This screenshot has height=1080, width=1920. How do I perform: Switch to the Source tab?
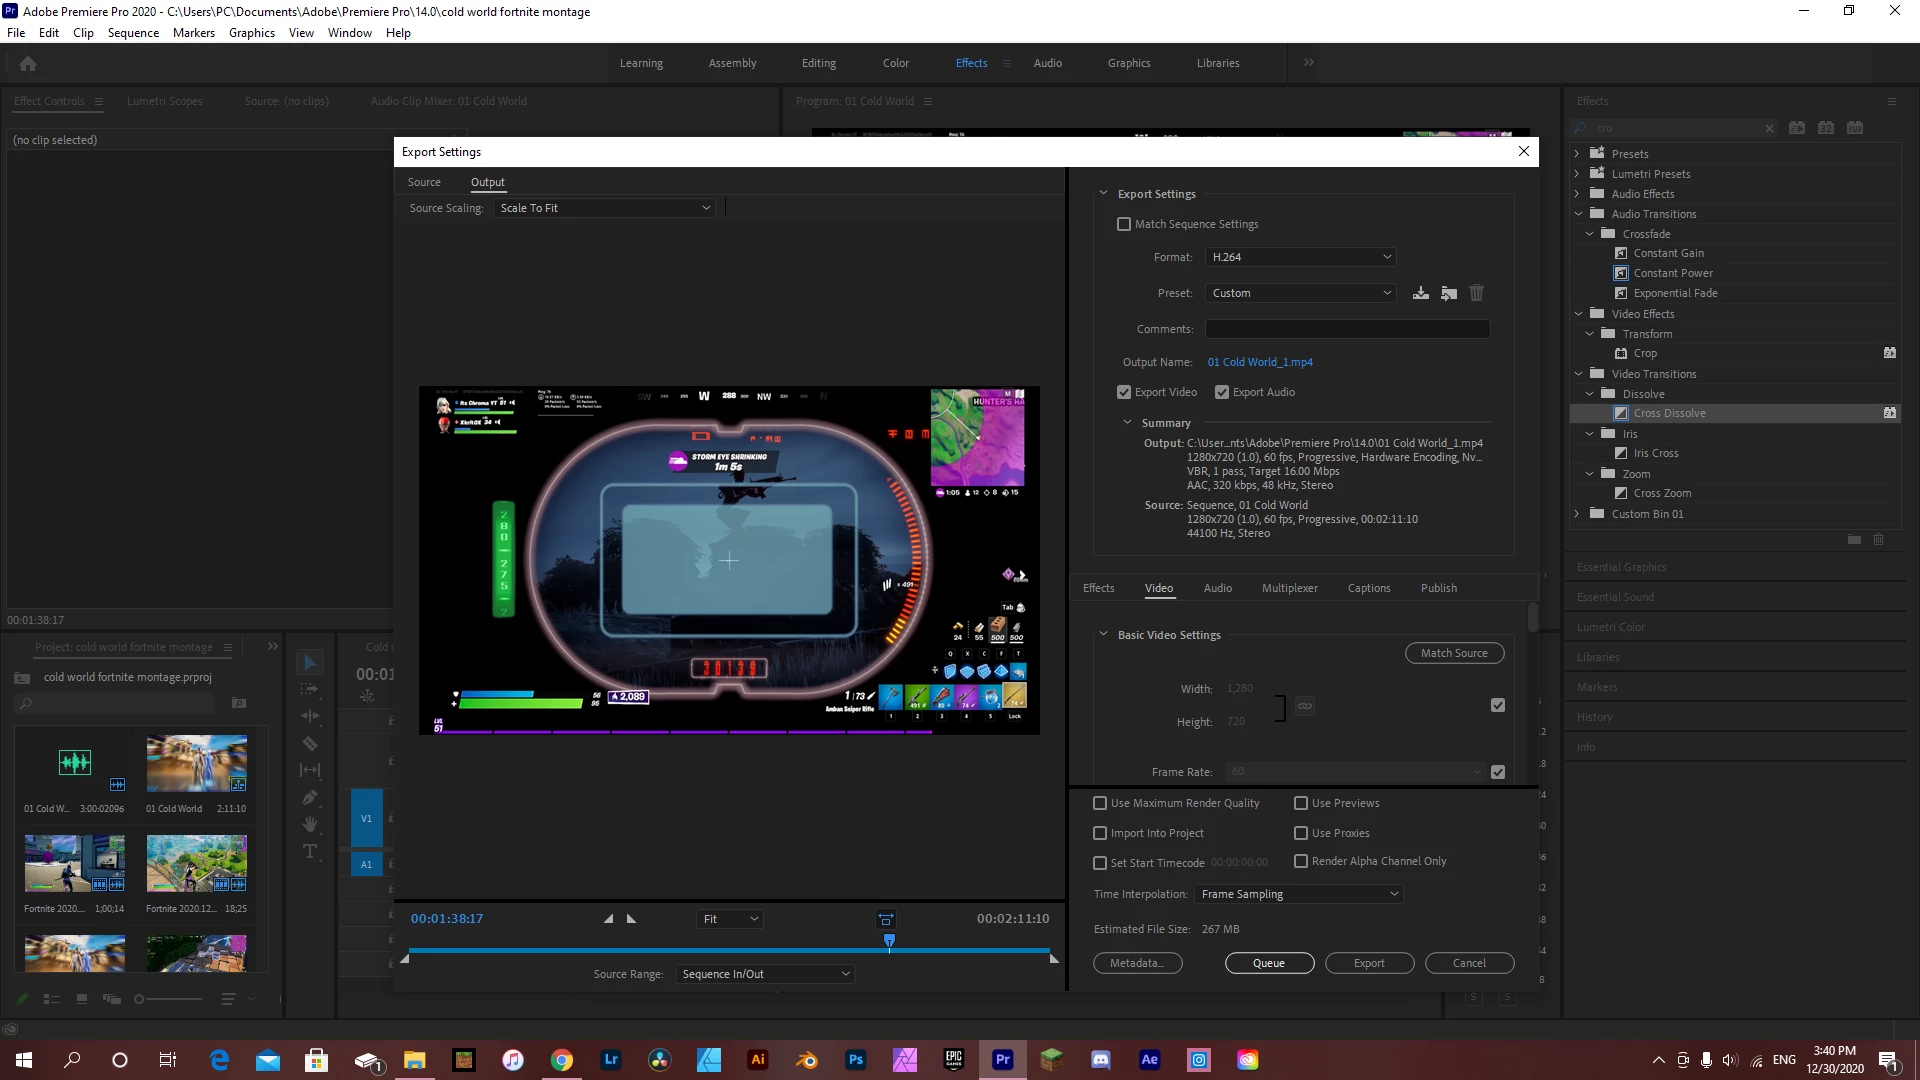(424, 182)
